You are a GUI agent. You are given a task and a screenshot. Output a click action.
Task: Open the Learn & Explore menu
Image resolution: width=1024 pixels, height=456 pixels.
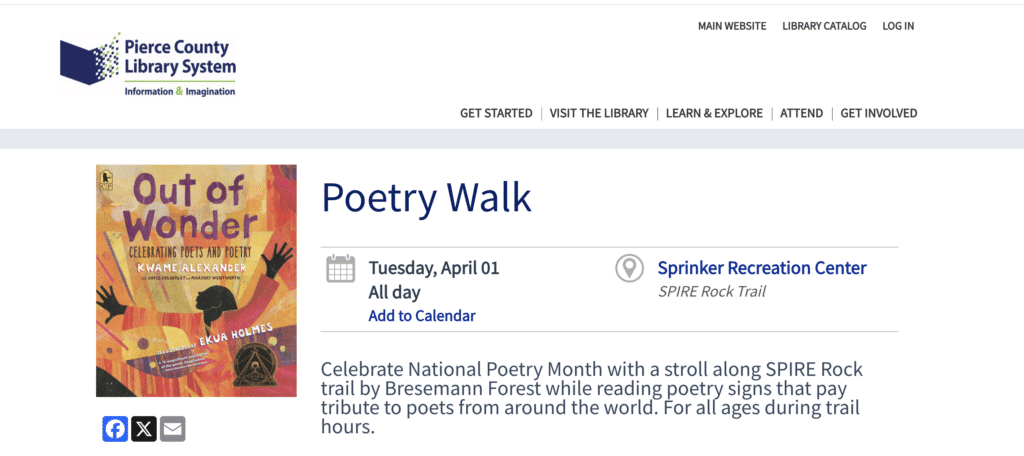pos(714,113)
